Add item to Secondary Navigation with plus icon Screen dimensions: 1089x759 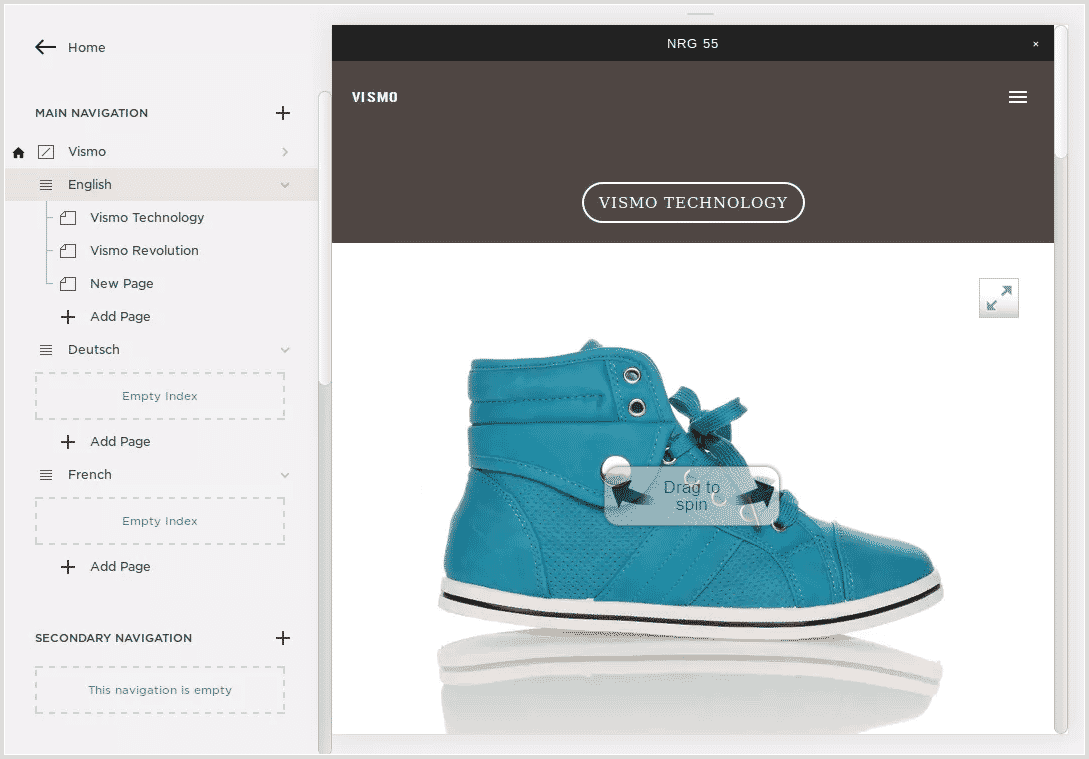(x=283, y=638)
